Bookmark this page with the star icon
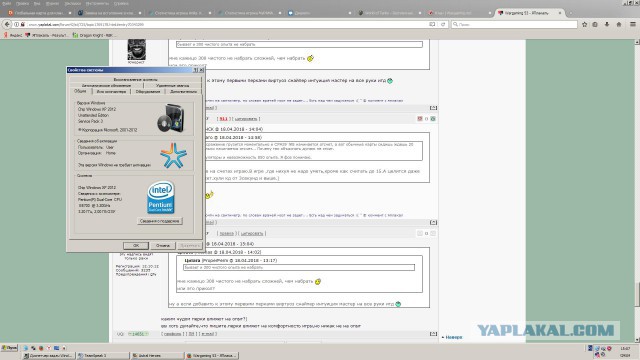 click(x=584, y=24)
